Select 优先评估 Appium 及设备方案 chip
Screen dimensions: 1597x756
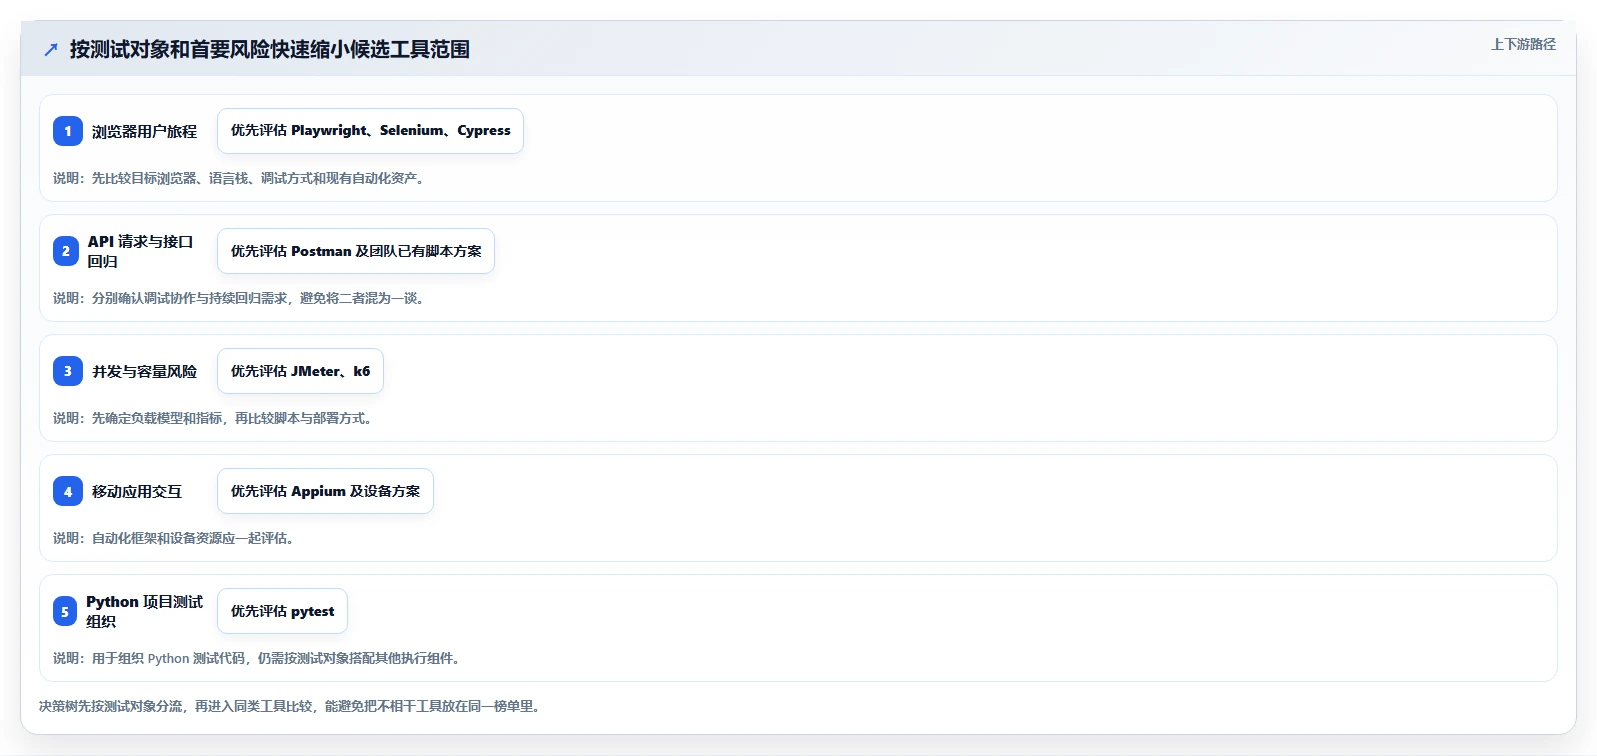click(x=325, y=491)
